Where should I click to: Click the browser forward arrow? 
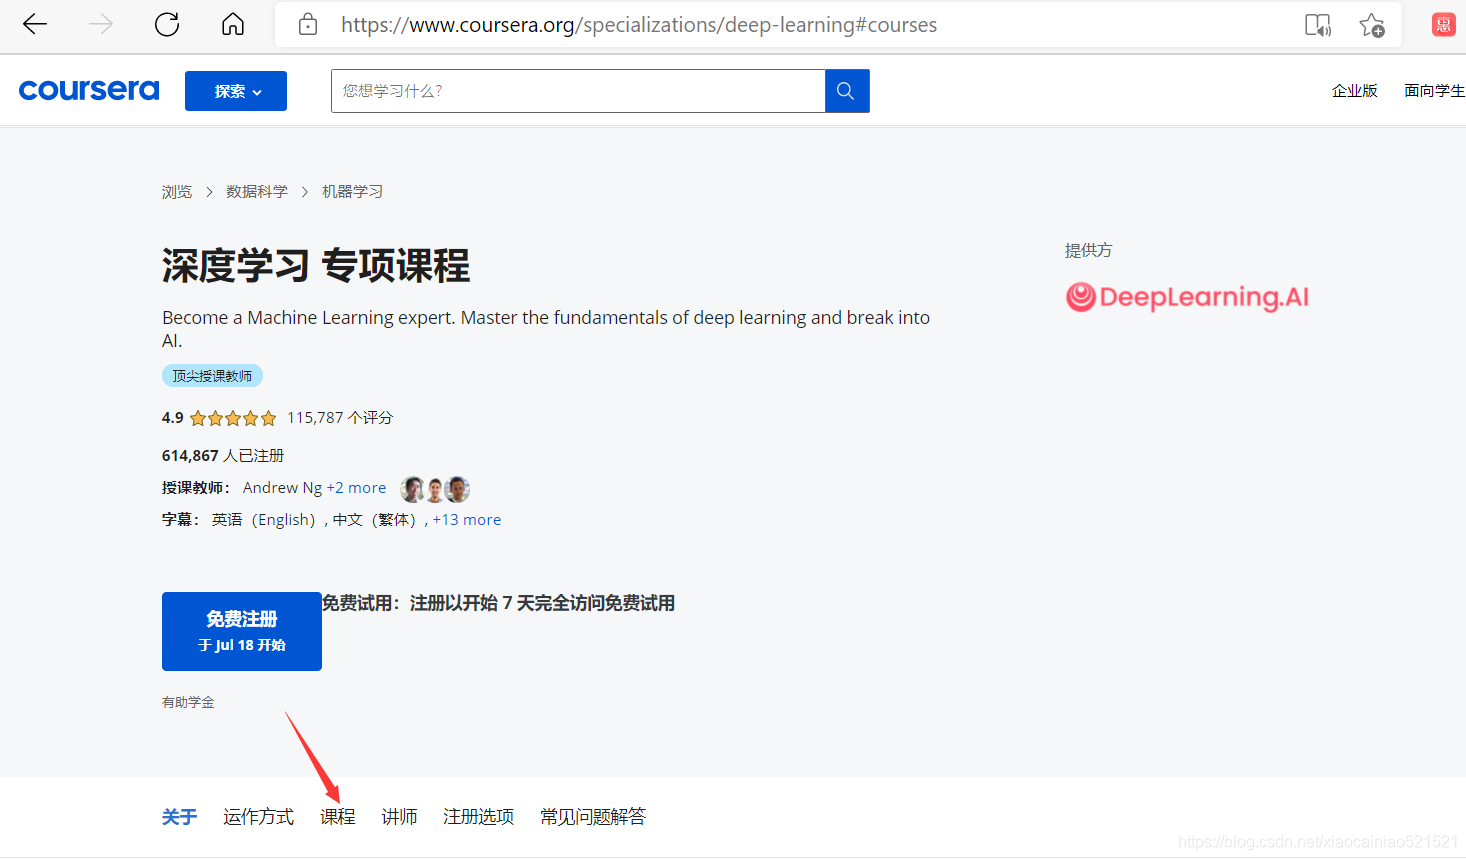[101, 25]
